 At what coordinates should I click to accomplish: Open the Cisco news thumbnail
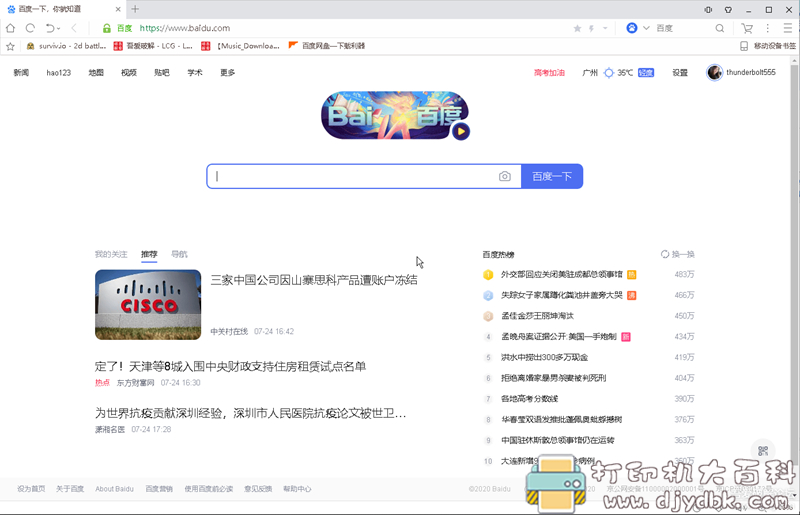click(x=148, y=305)
